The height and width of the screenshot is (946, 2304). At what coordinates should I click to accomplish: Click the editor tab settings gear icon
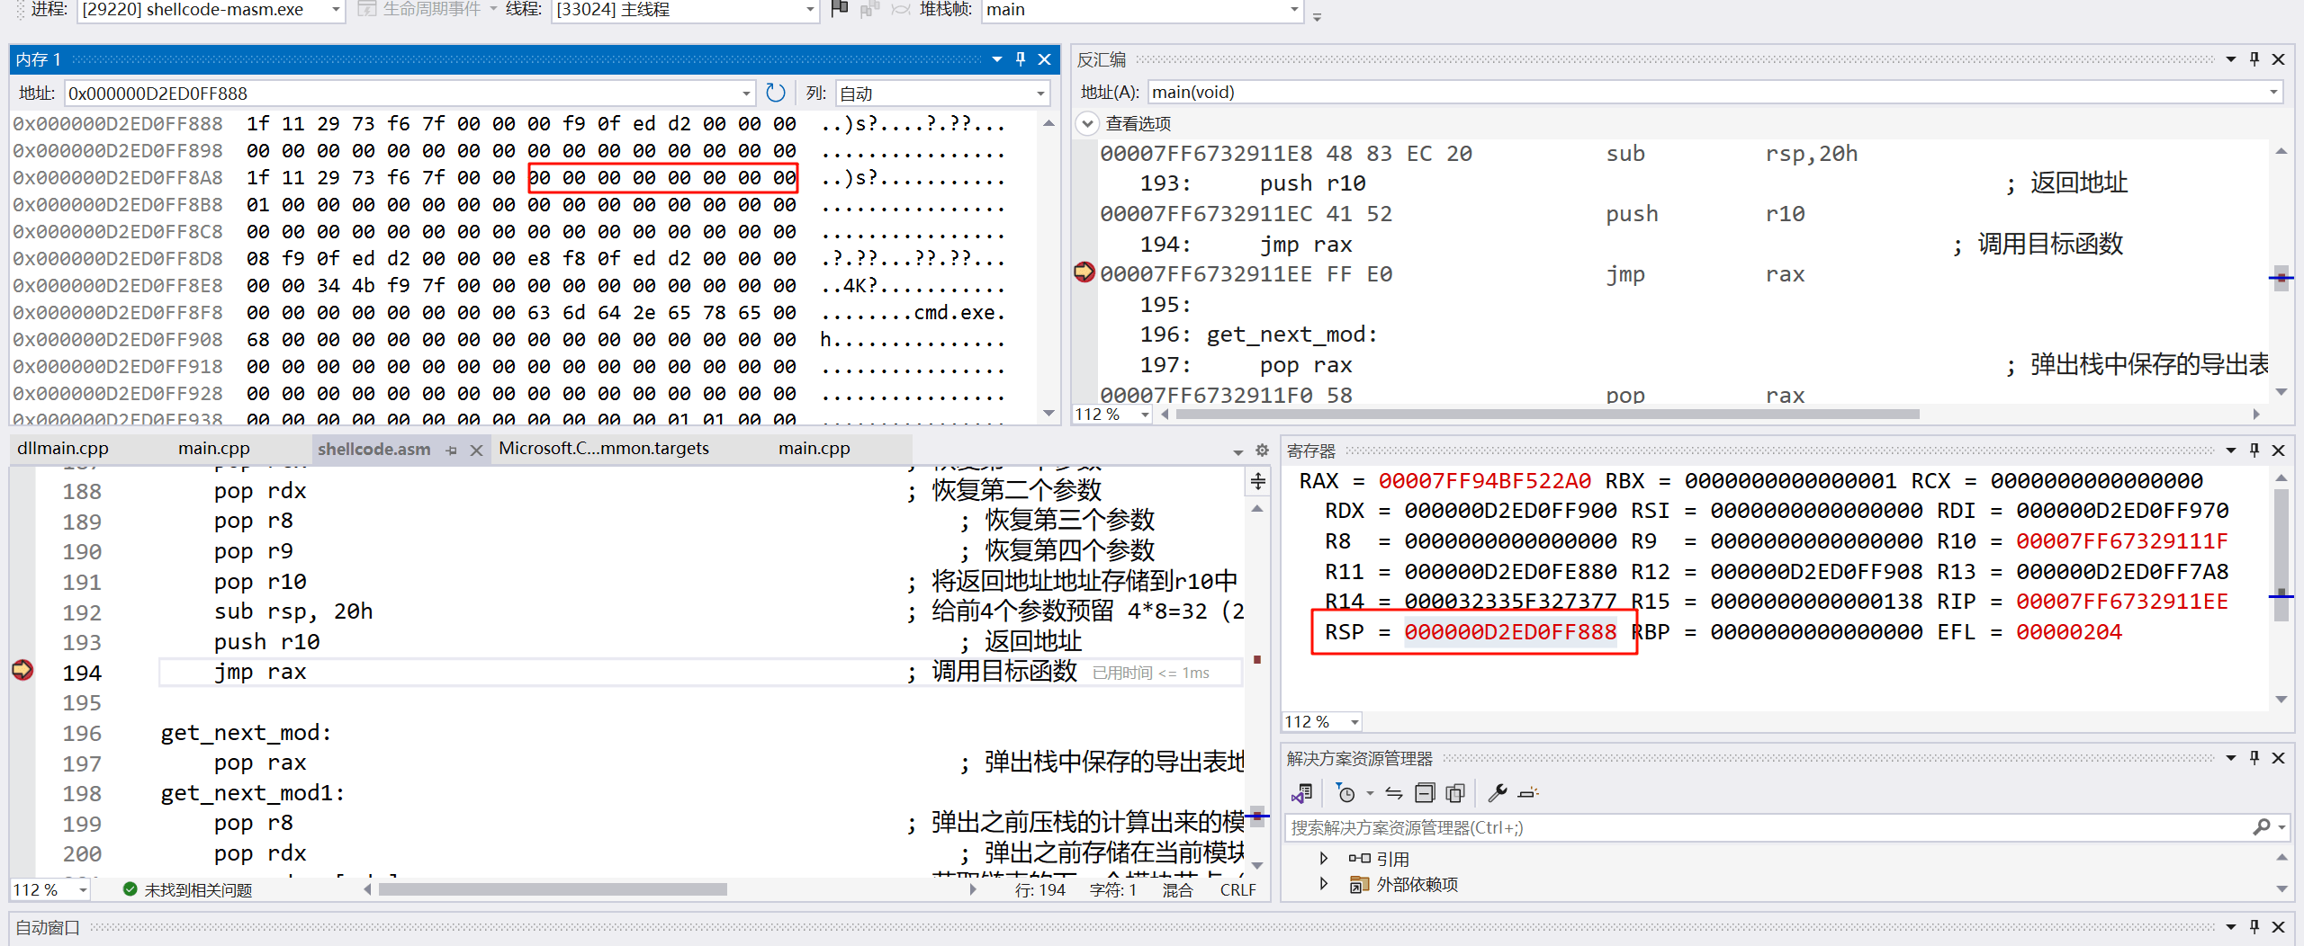point(1262,450)
